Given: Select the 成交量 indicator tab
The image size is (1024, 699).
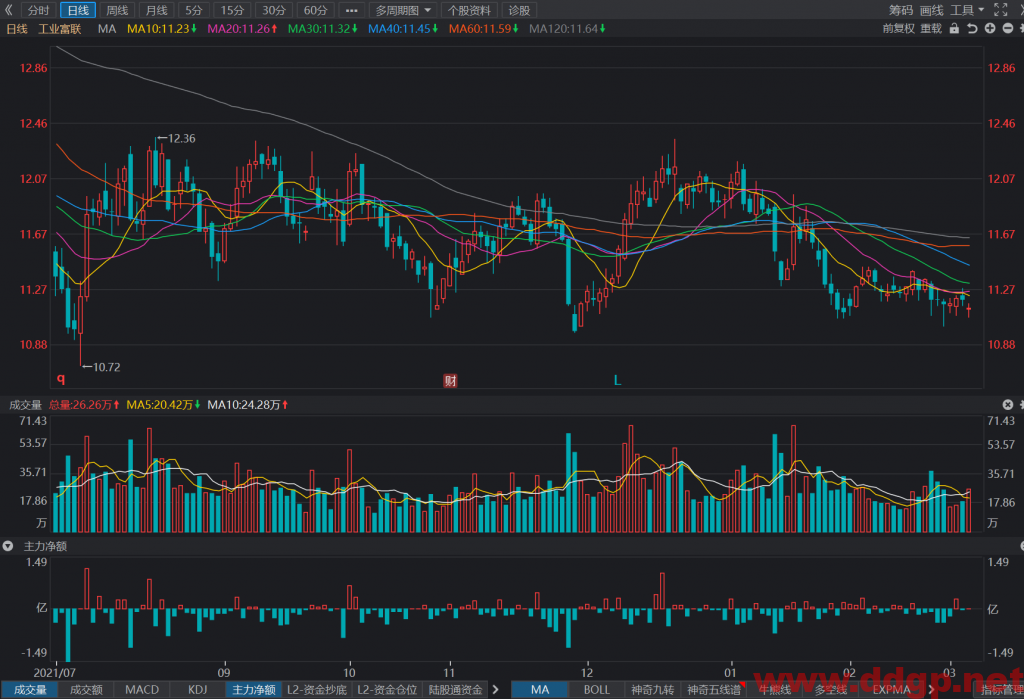Looking at the screenshot, I should 30,690.
